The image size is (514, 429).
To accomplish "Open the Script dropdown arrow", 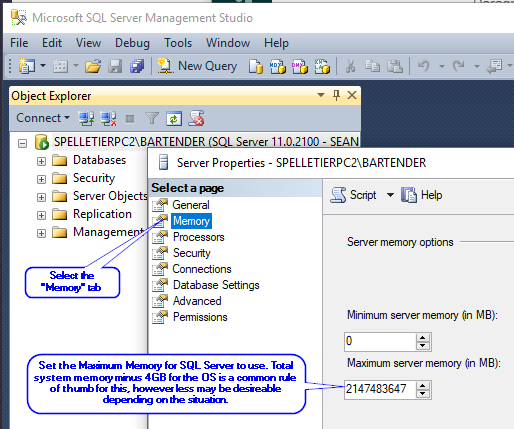I will [390, 195].
